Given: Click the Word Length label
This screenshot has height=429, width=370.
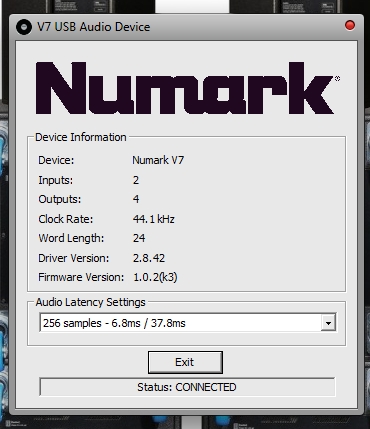Looking at the screenshot, I should tap(71, 238).
